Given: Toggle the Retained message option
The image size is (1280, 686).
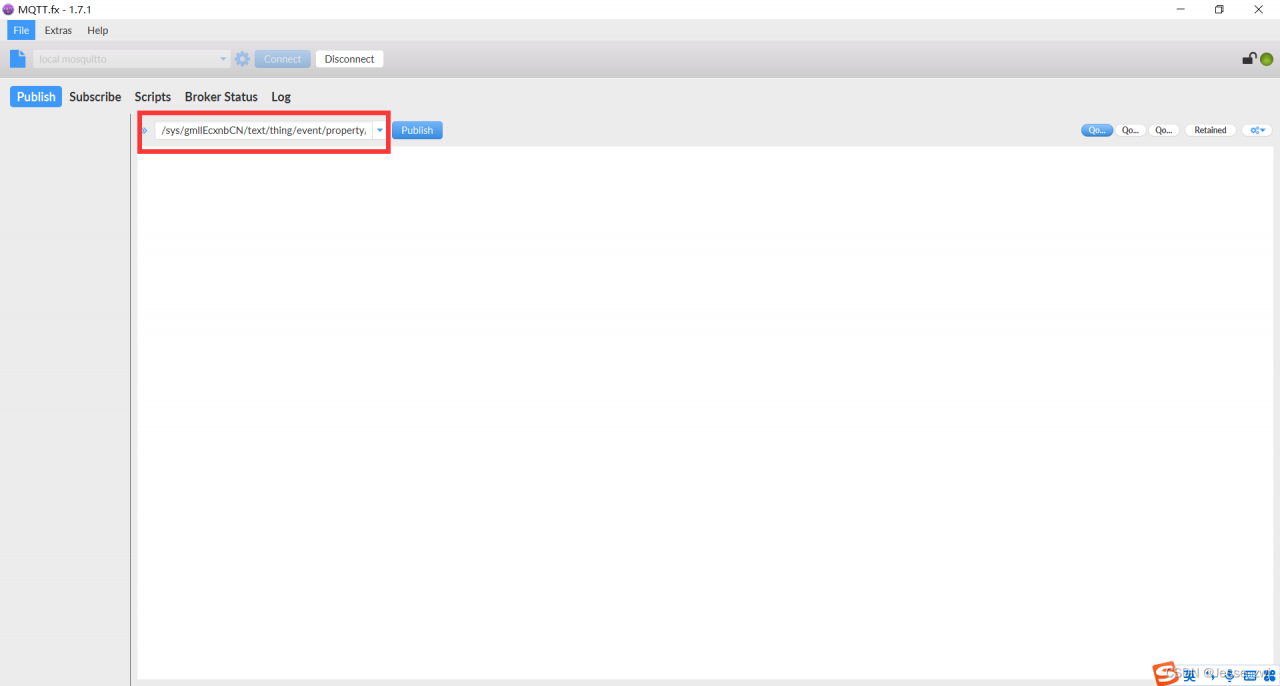Looking at the screenshot, I should 1210,130.
